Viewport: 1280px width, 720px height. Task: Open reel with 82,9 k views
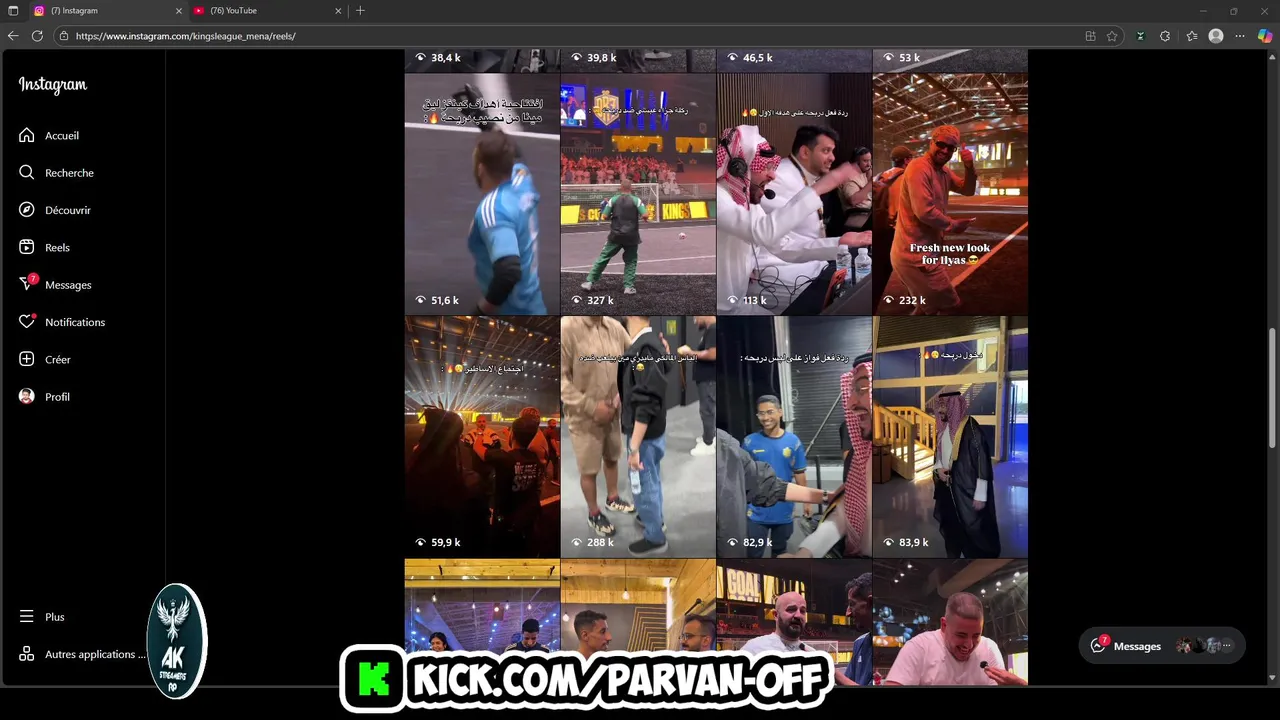point(794,437)
